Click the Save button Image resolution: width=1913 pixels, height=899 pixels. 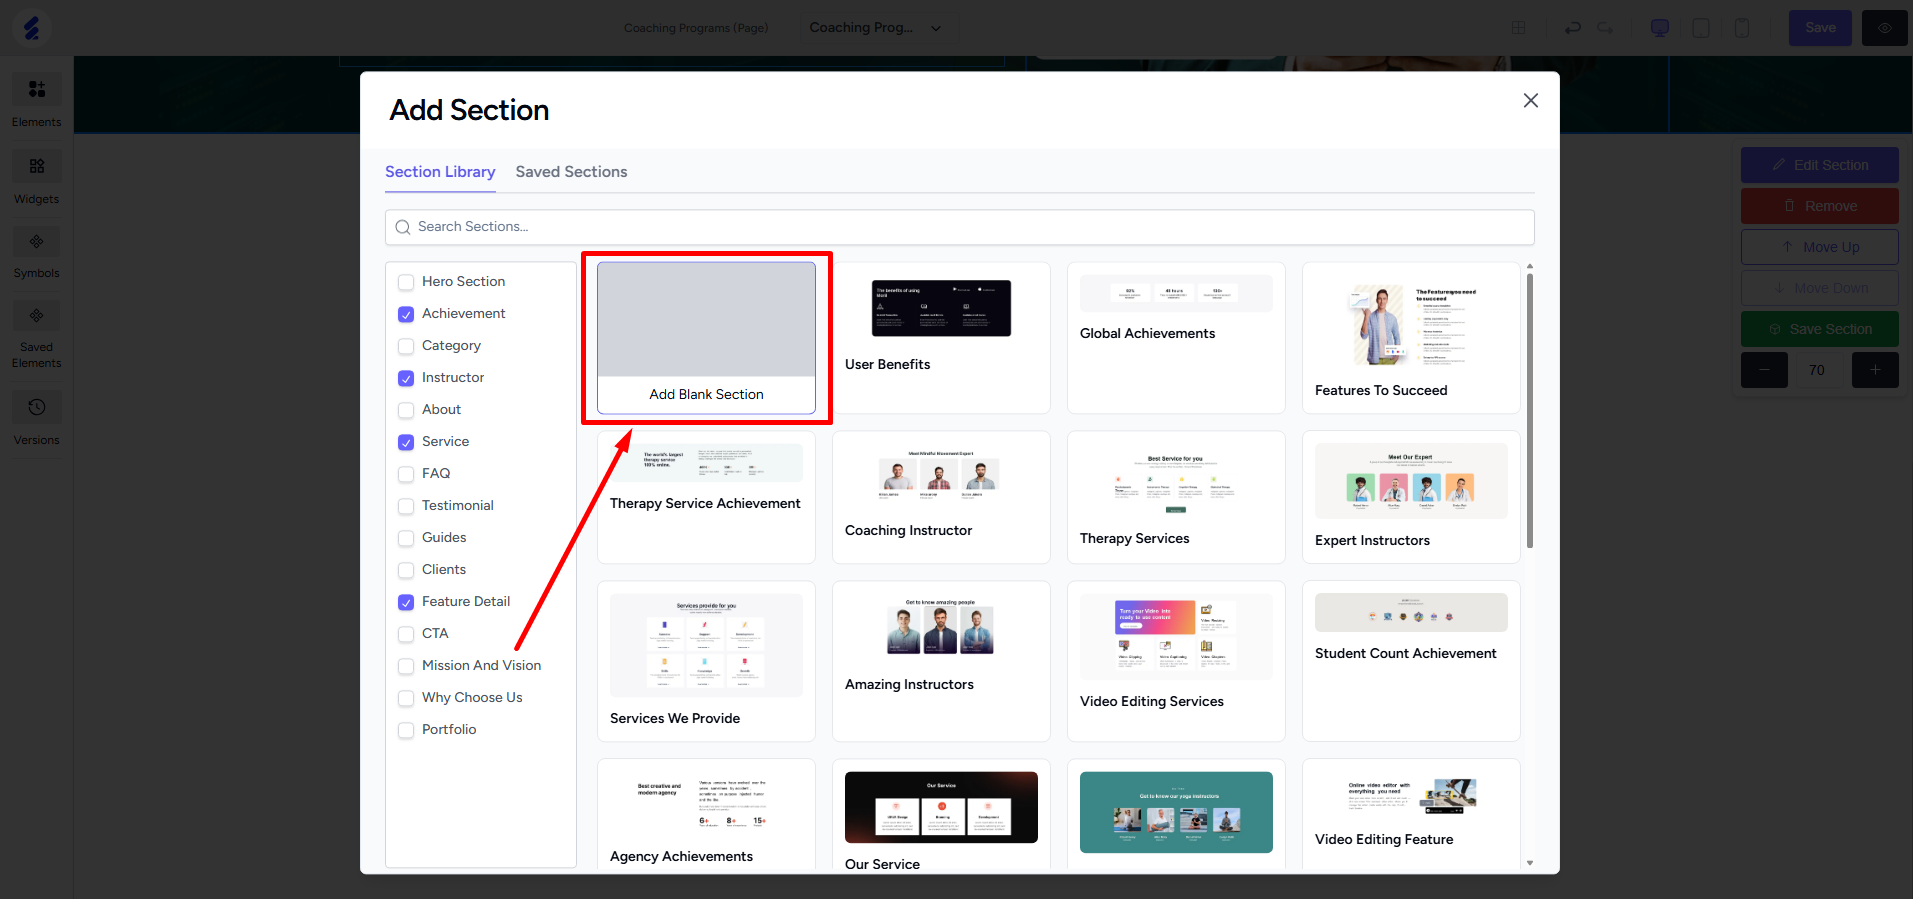coord(1820,28)
